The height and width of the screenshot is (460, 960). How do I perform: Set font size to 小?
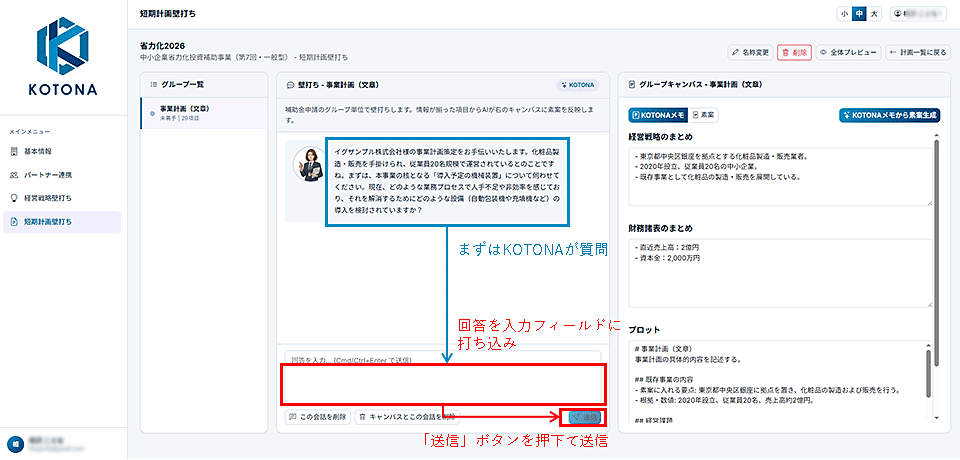tap(844, 13)
